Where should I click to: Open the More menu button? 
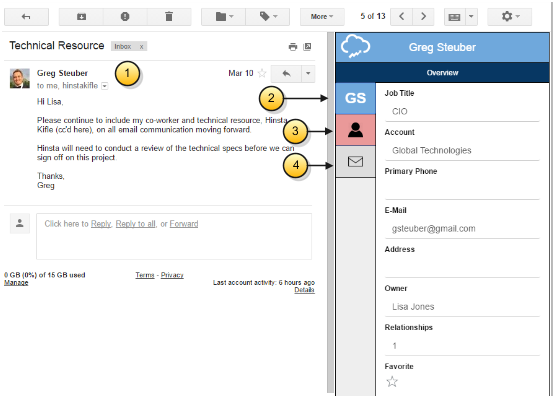[x=322, y=17]
